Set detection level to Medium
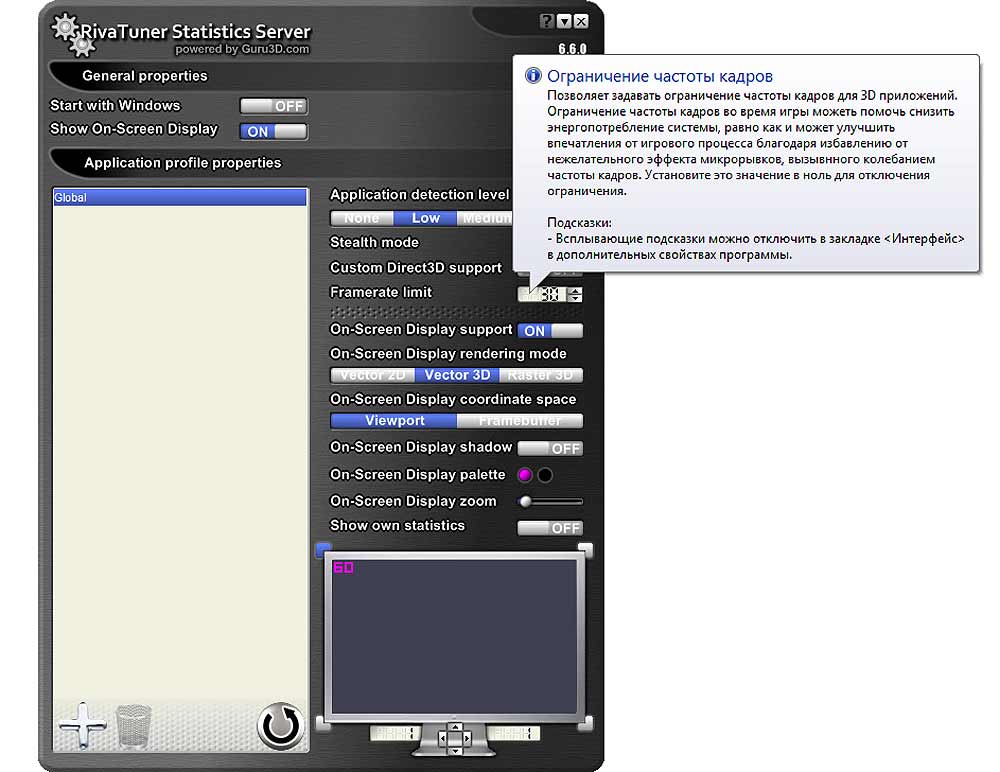Viewport: 1000px width, 772px height. pos(485,218)
